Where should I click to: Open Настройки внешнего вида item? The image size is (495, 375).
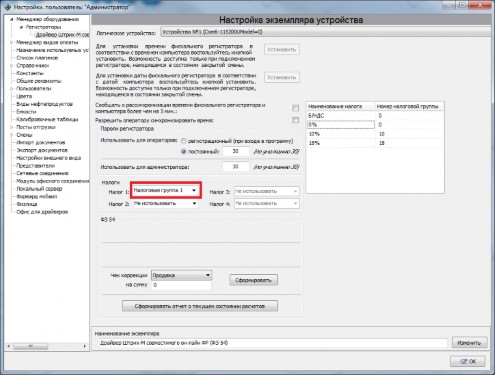[x=49, y=158]
